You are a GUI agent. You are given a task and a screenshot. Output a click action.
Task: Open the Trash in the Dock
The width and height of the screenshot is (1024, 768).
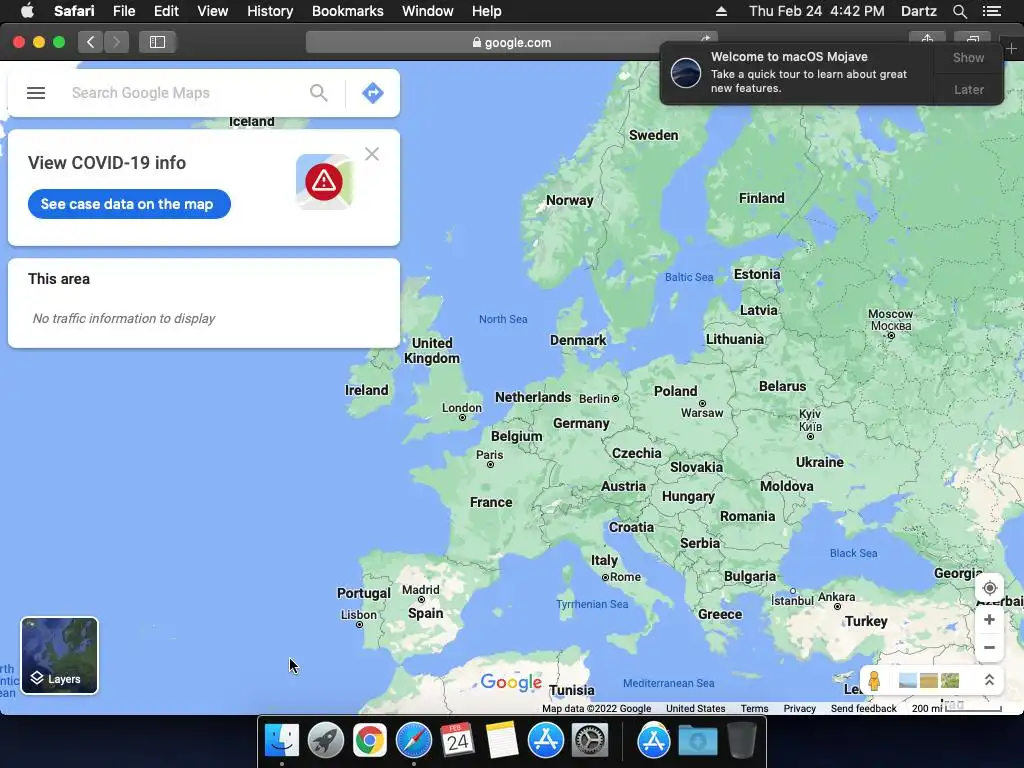pos(741,741)
